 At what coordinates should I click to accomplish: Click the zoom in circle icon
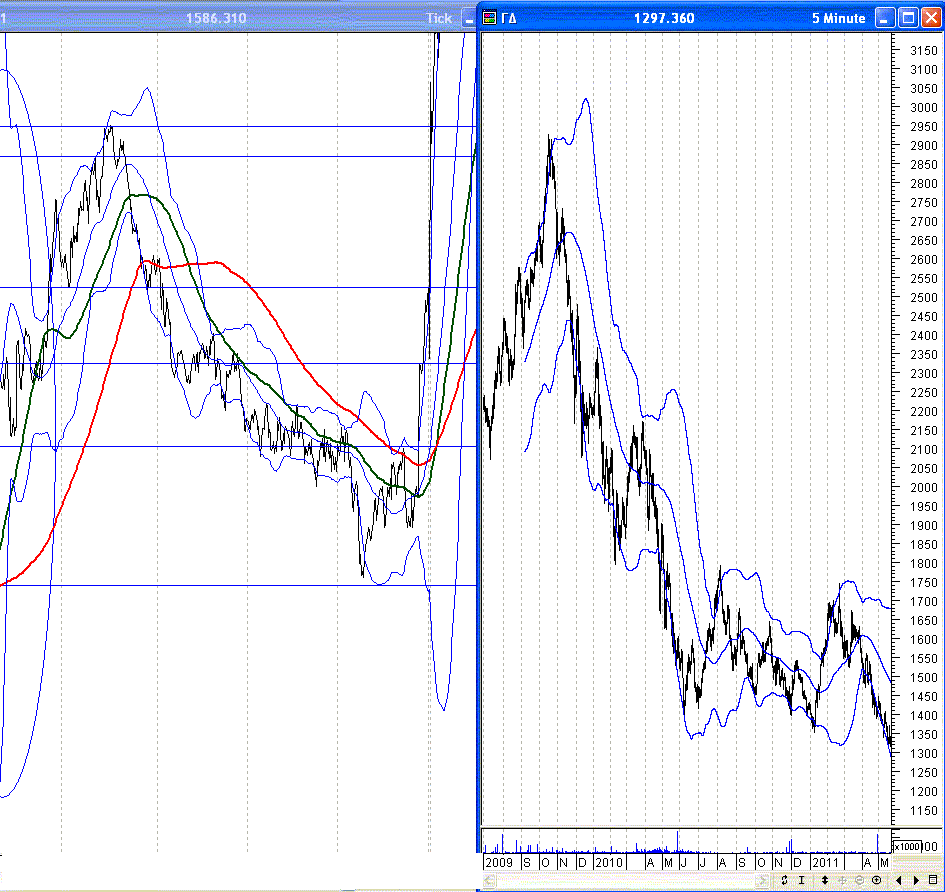(876, 881)
